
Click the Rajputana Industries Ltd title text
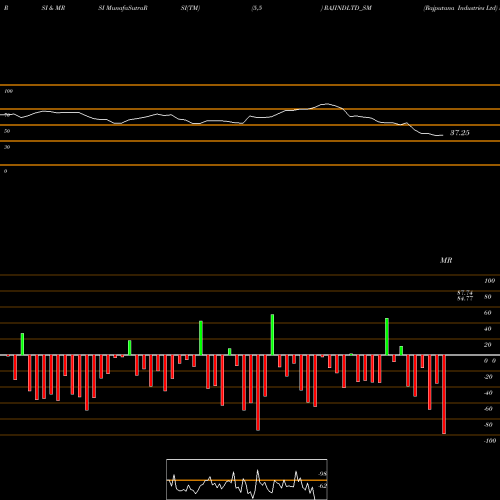[x=460, y=8]
